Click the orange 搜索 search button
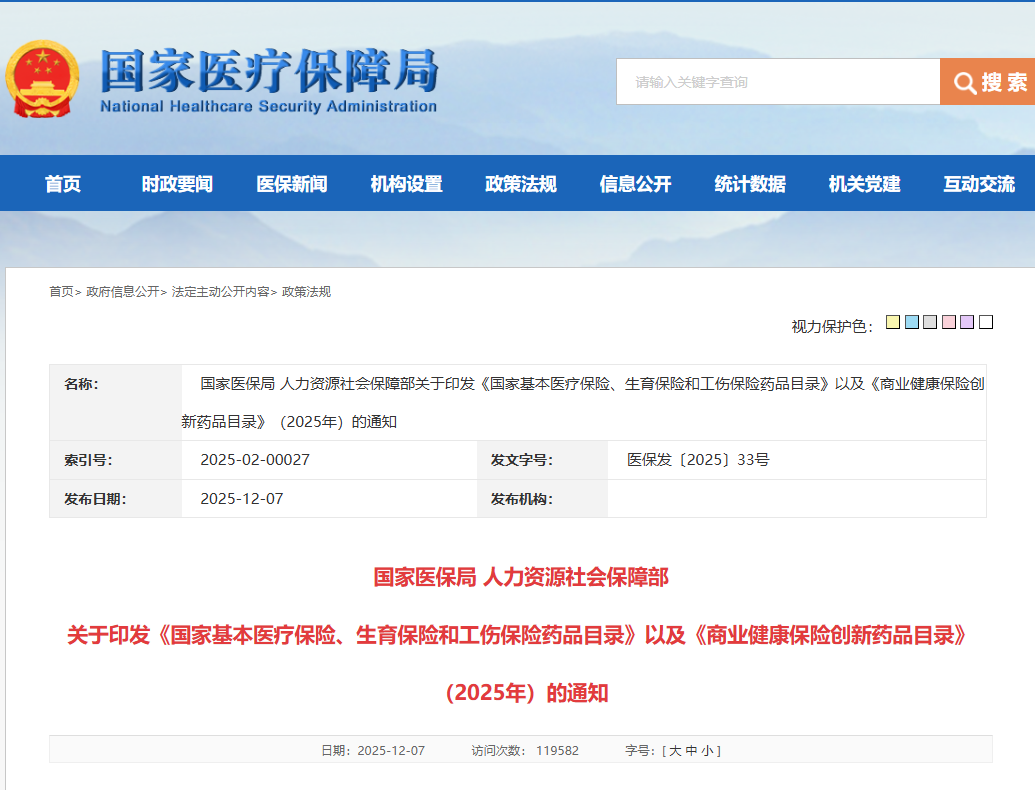 [988, 82]
